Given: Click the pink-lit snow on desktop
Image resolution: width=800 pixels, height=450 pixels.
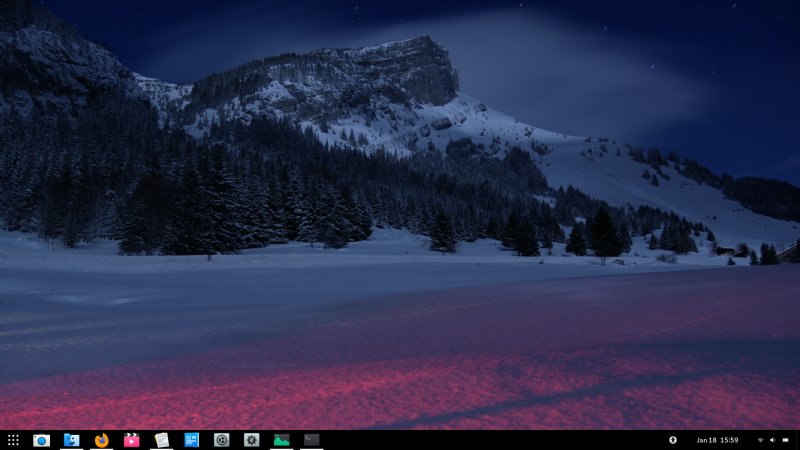Looking at the screenshot, I should [300, 390].
